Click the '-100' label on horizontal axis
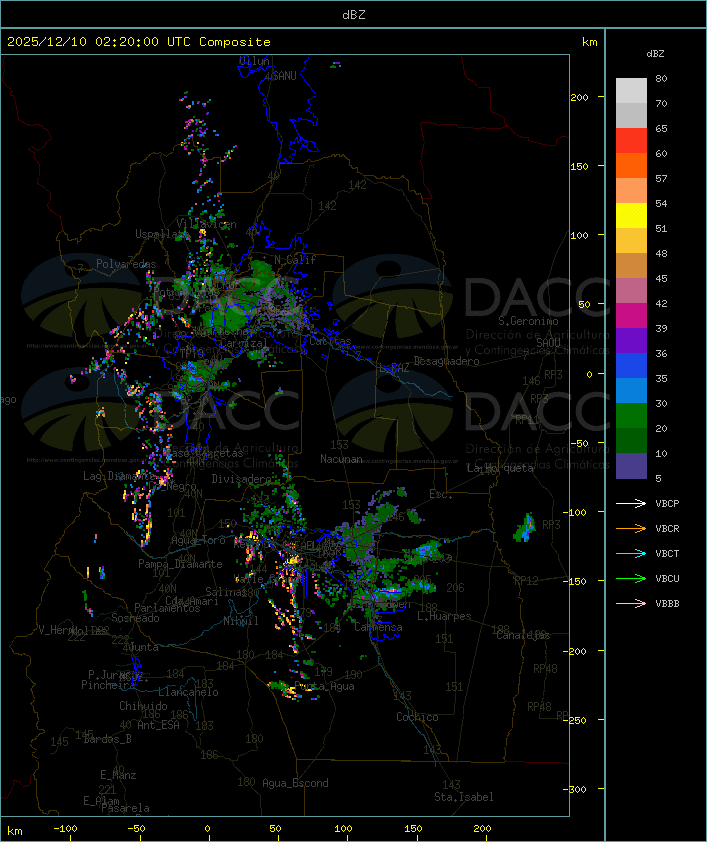Image resolution: width=707 pixels, height=842 pixels. tap(65, 829)
